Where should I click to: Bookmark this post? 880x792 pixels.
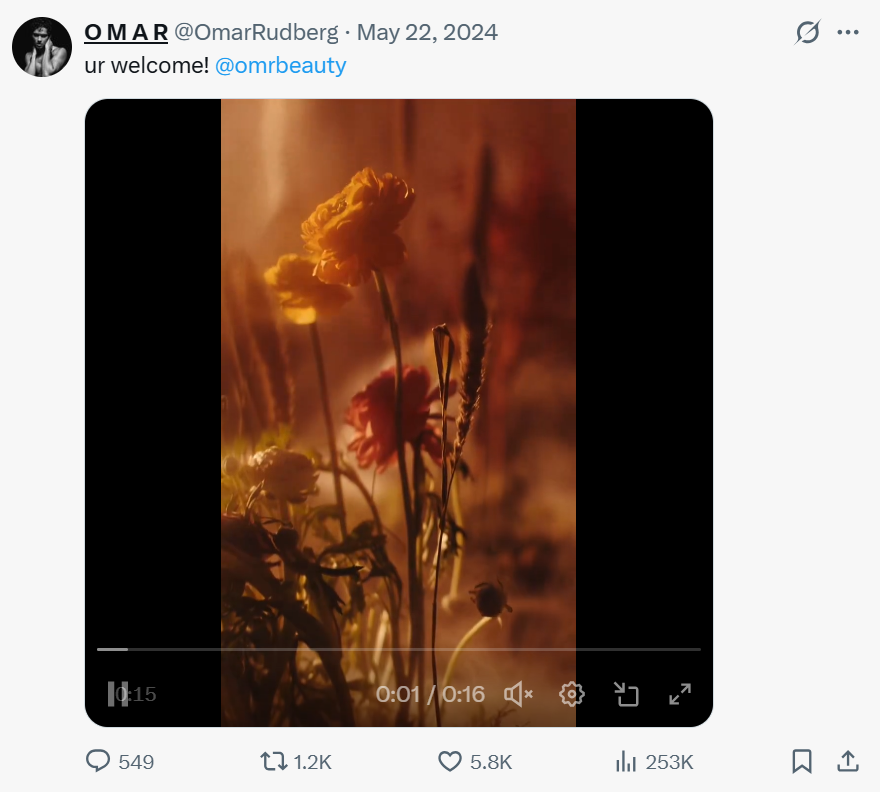tap(802, 762)
